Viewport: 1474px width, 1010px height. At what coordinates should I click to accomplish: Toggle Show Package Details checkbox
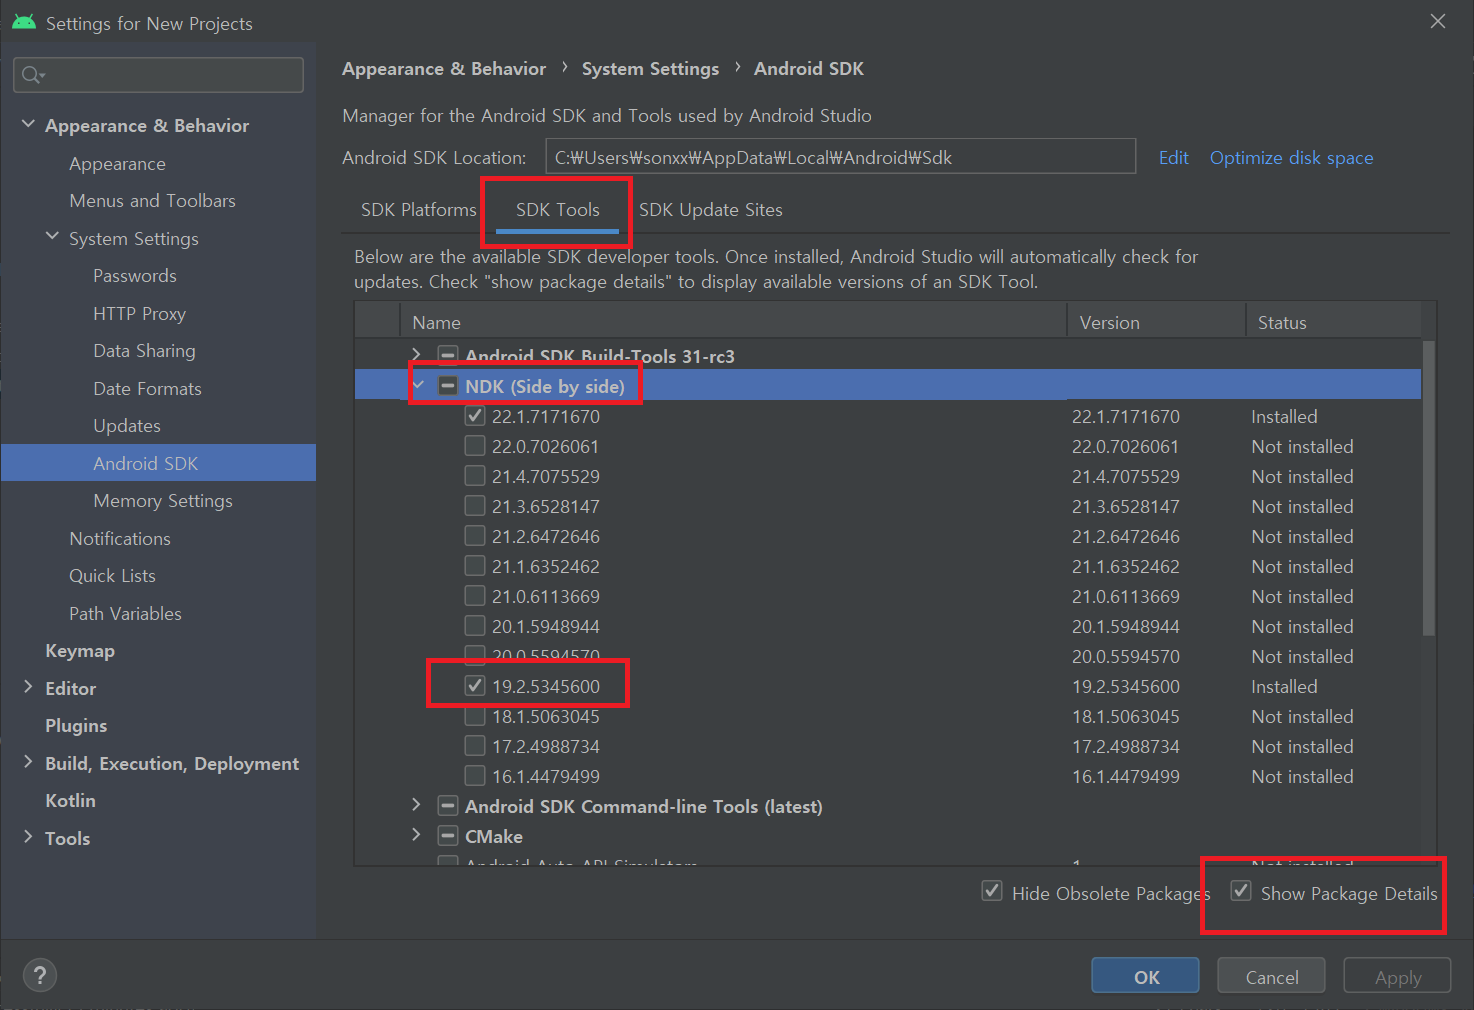(x=1241, y=891)
